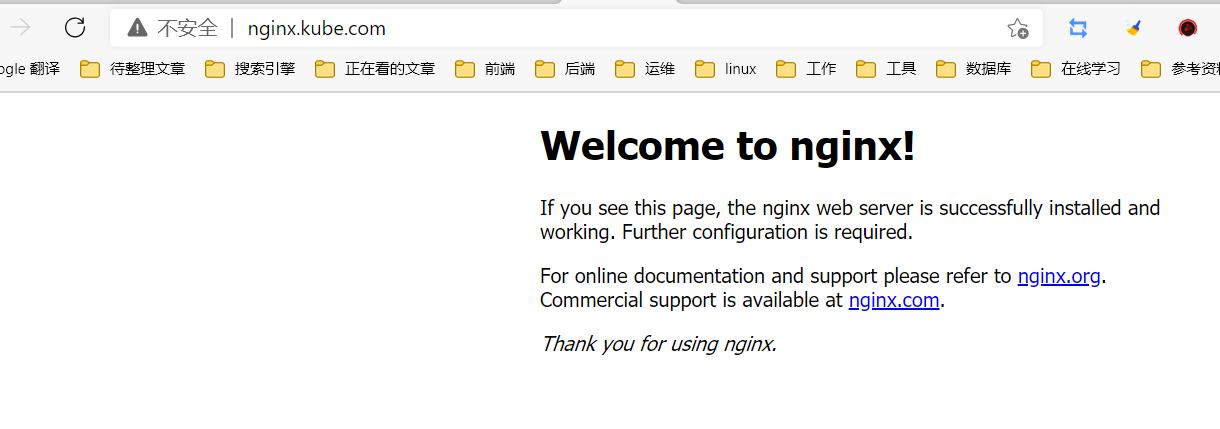The width and height of the screenshot is (1220, 429).
Task: Open the 参考资料 bookmark folder
Action: coord(1181,69)
